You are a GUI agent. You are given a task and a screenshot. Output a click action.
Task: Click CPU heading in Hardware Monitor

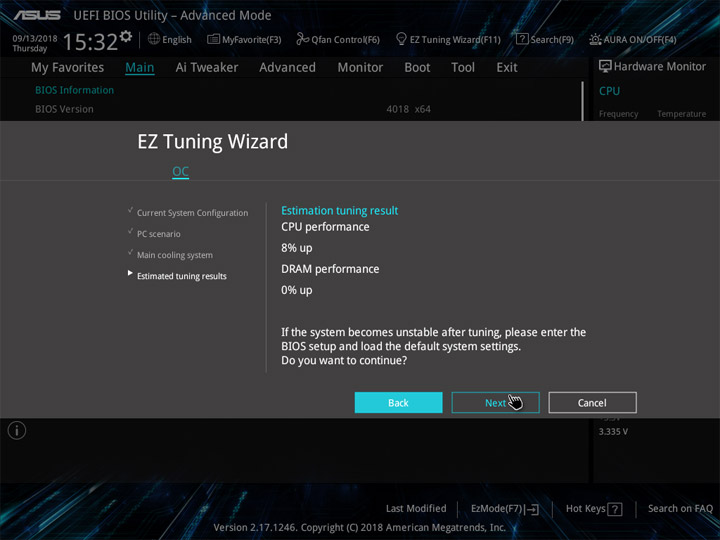[x=609, y=91]
